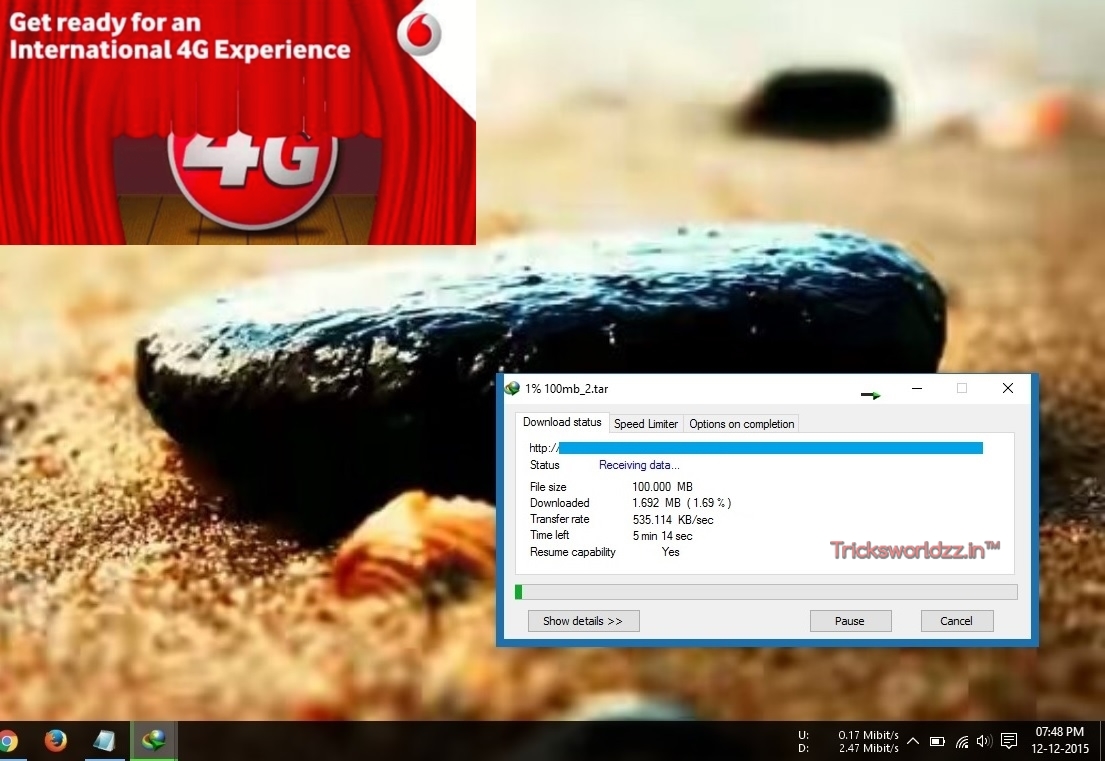Cancel the current download
The height and width of the screenshot is (761, 1105).
click(x=956, y=621)
